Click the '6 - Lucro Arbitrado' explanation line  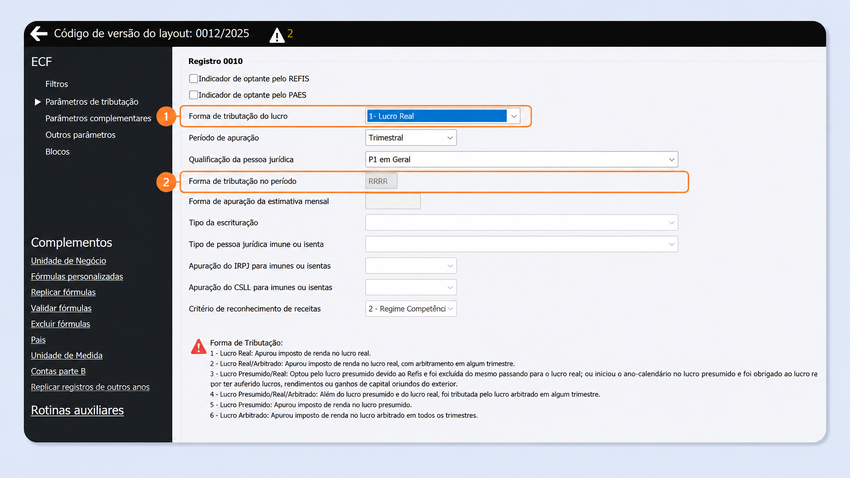click(x=344, y=415)
